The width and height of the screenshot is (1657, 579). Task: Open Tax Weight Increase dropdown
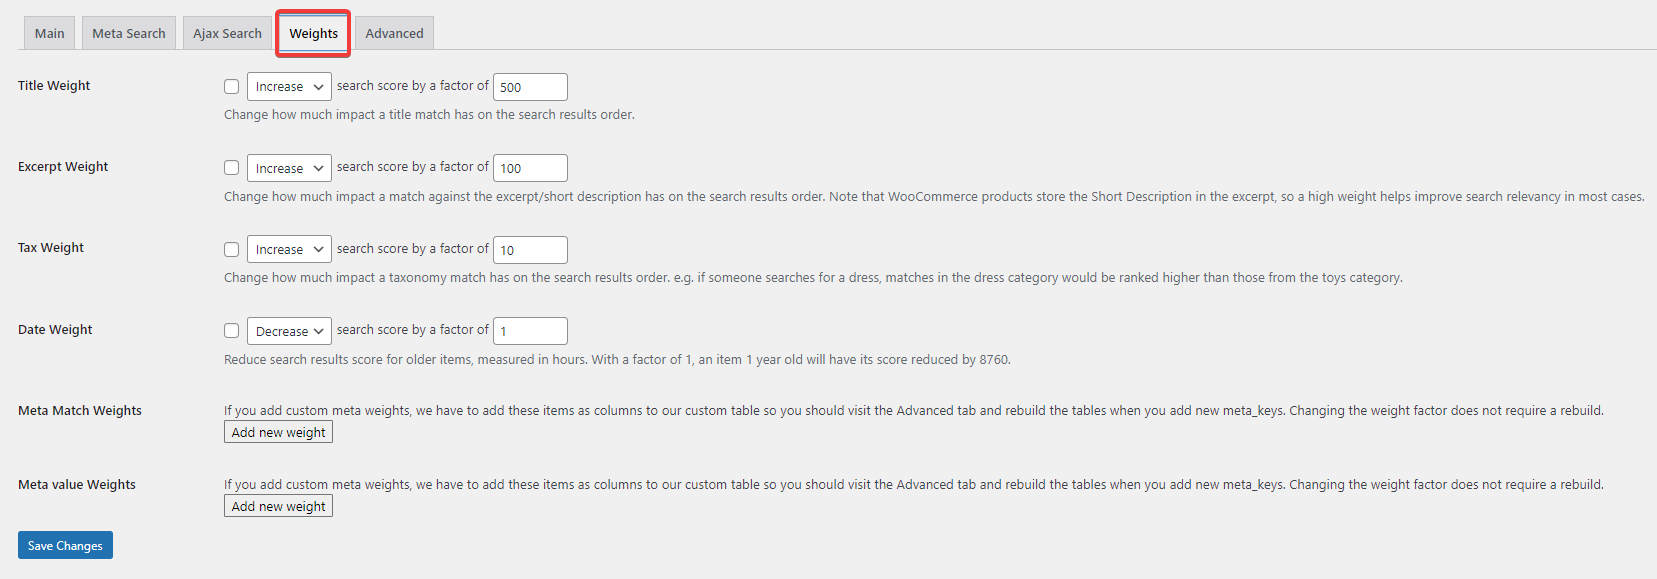point(289,249)
